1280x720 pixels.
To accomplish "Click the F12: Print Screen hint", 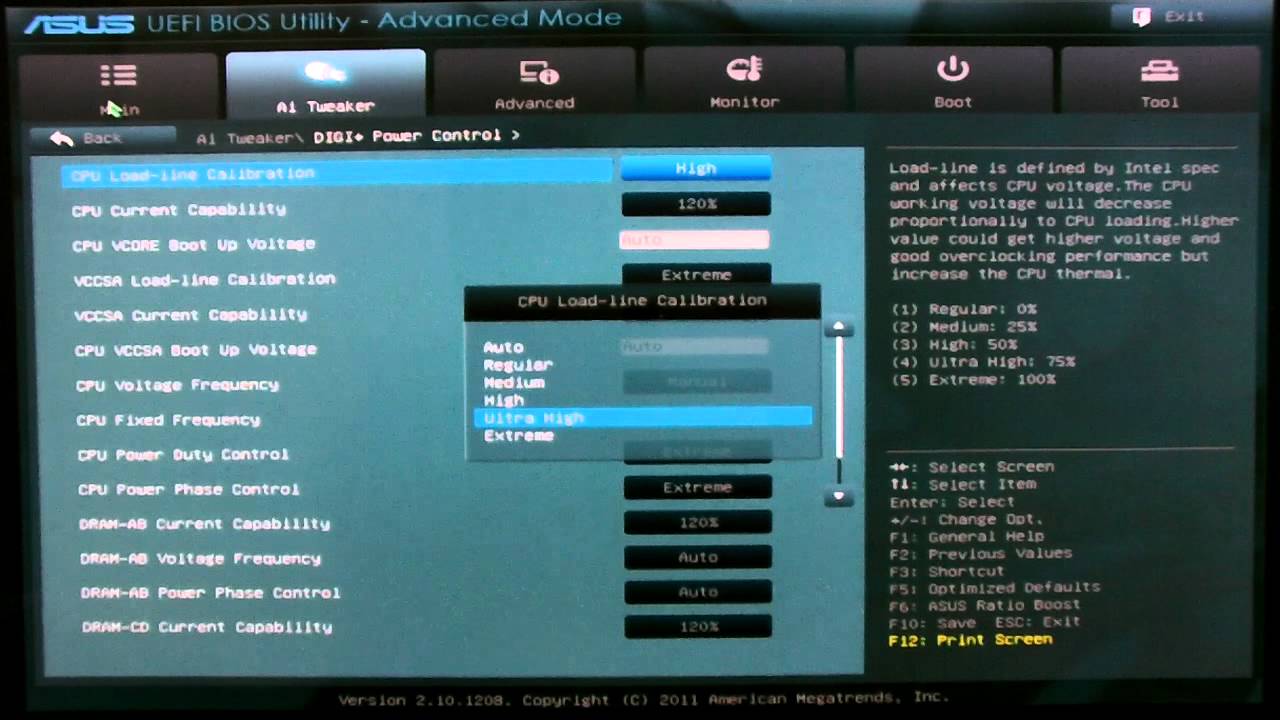I will pos(970,639).
